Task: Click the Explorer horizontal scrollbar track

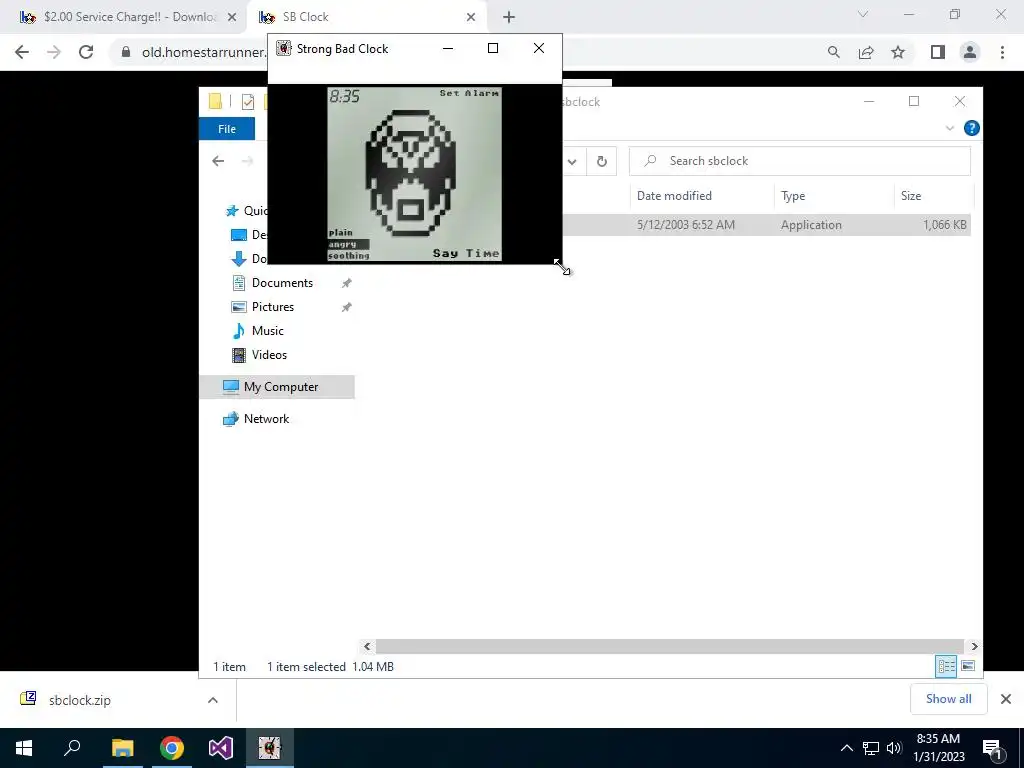Action: click(x=670, y=647)
